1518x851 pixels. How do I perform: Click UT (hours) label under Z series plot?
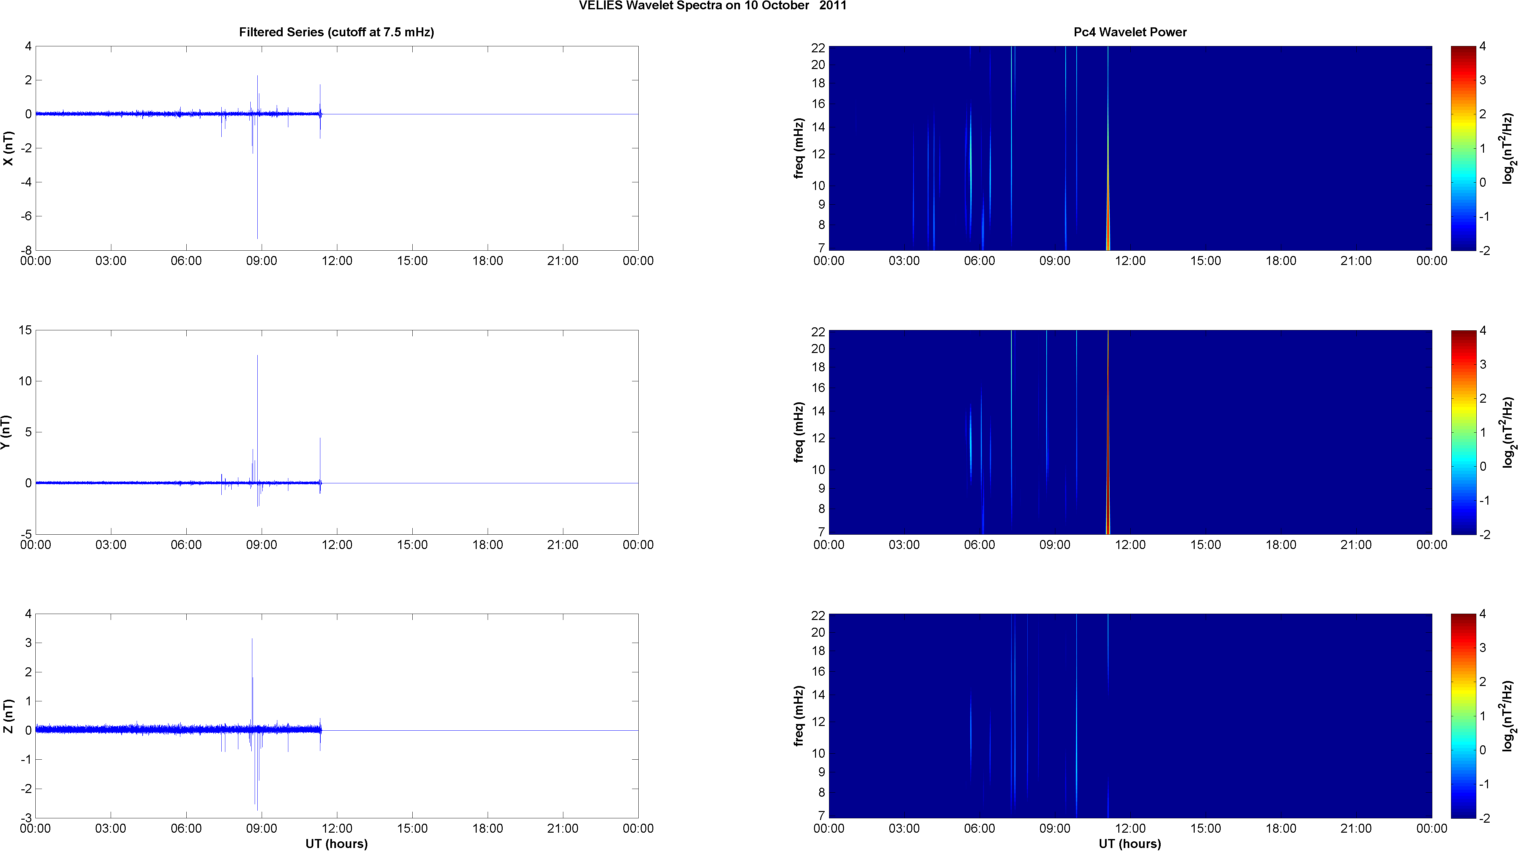click(x=336, y=844)
